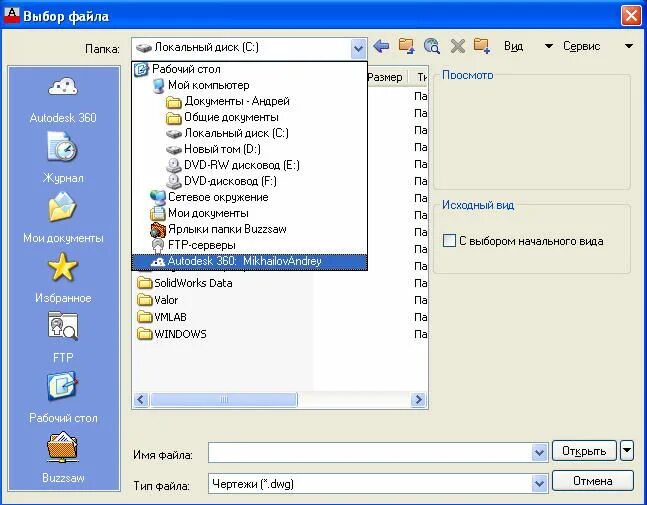Choose Мой компьютер in the location list
Image resolution: width=647 pixels, height=505 pixels.
(249, 85)
